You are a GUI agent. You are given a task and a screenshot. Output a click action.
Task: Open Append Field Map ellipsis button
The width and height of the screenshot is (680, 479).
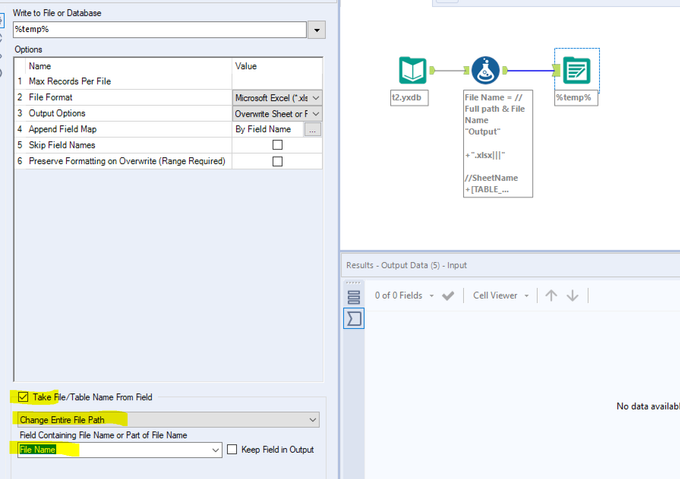click(x=313, y=130)
